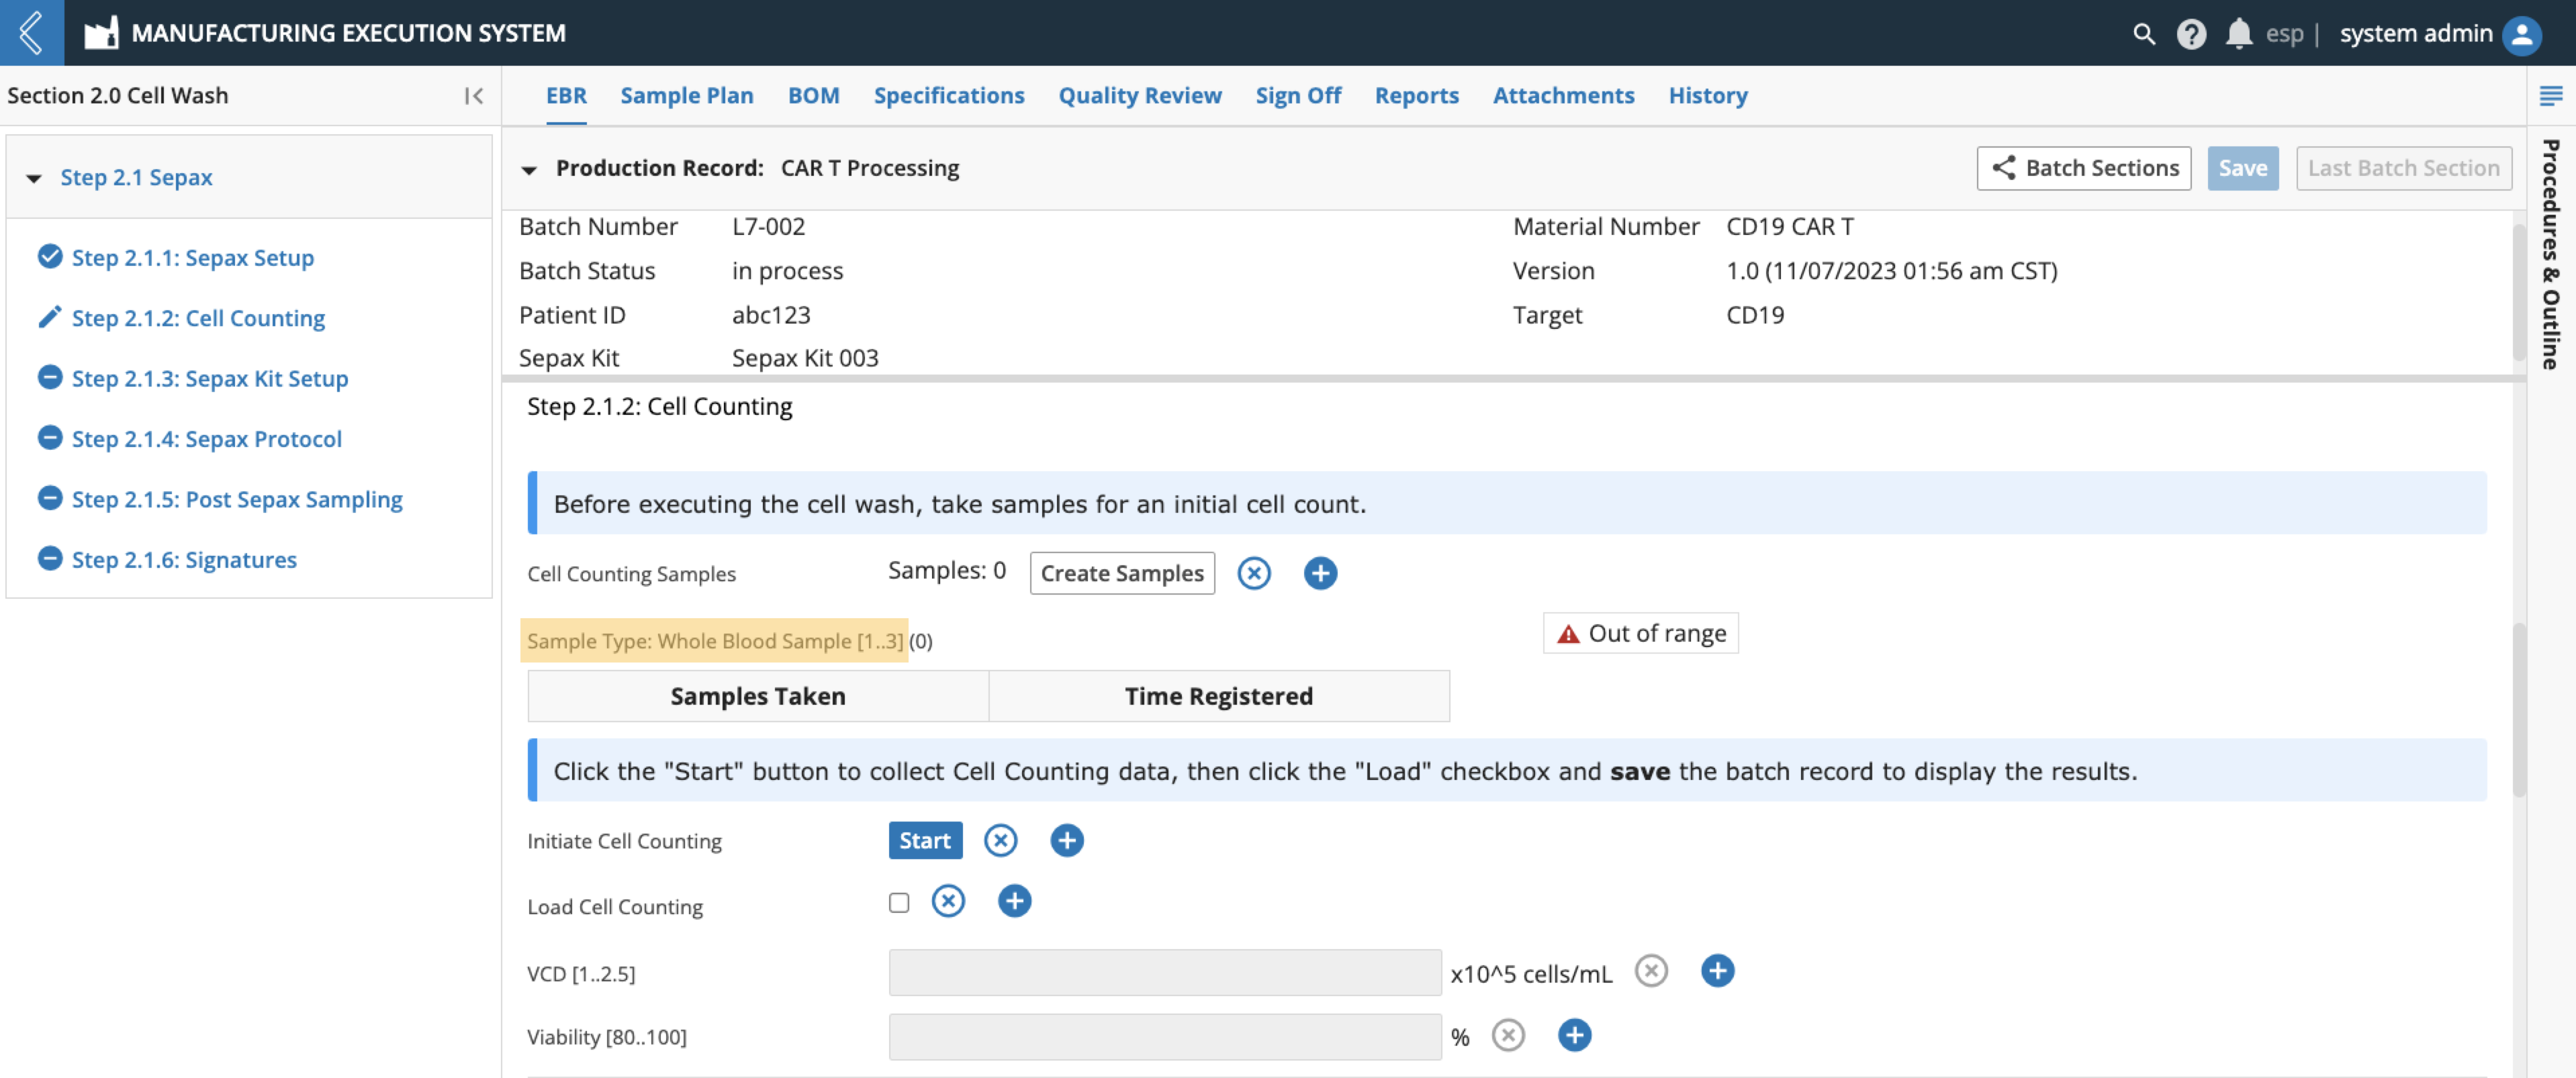Image resolution: width=2576 pixels, height=1078 pixels.
Task: Click the Whole Blood Sample type label
Action: pyautogui.click(x=714, y=641)
